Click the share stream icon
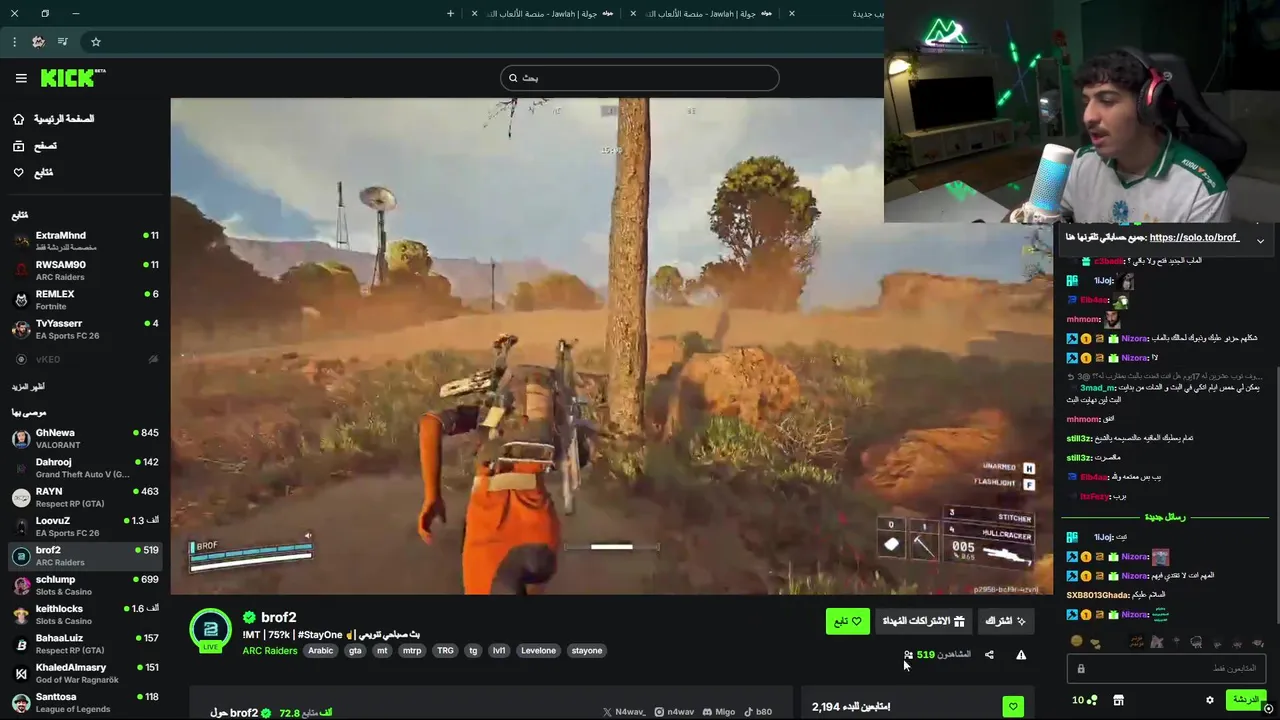 tap(989, 655)
